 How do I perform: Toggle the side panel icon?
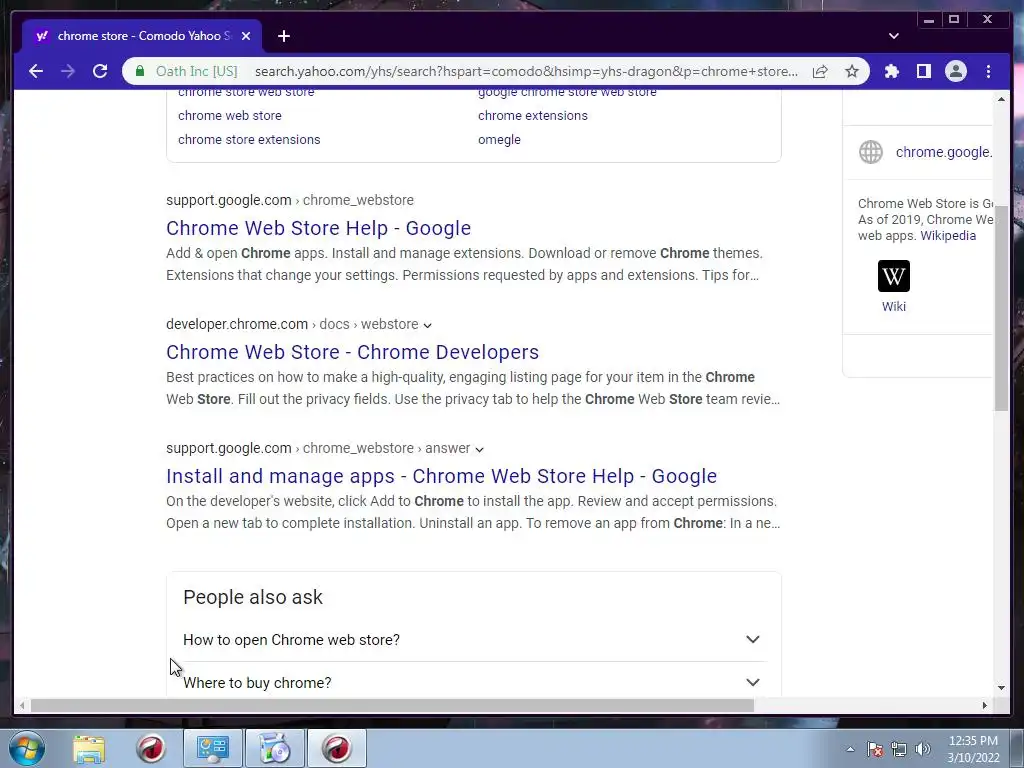coord(923,71)
